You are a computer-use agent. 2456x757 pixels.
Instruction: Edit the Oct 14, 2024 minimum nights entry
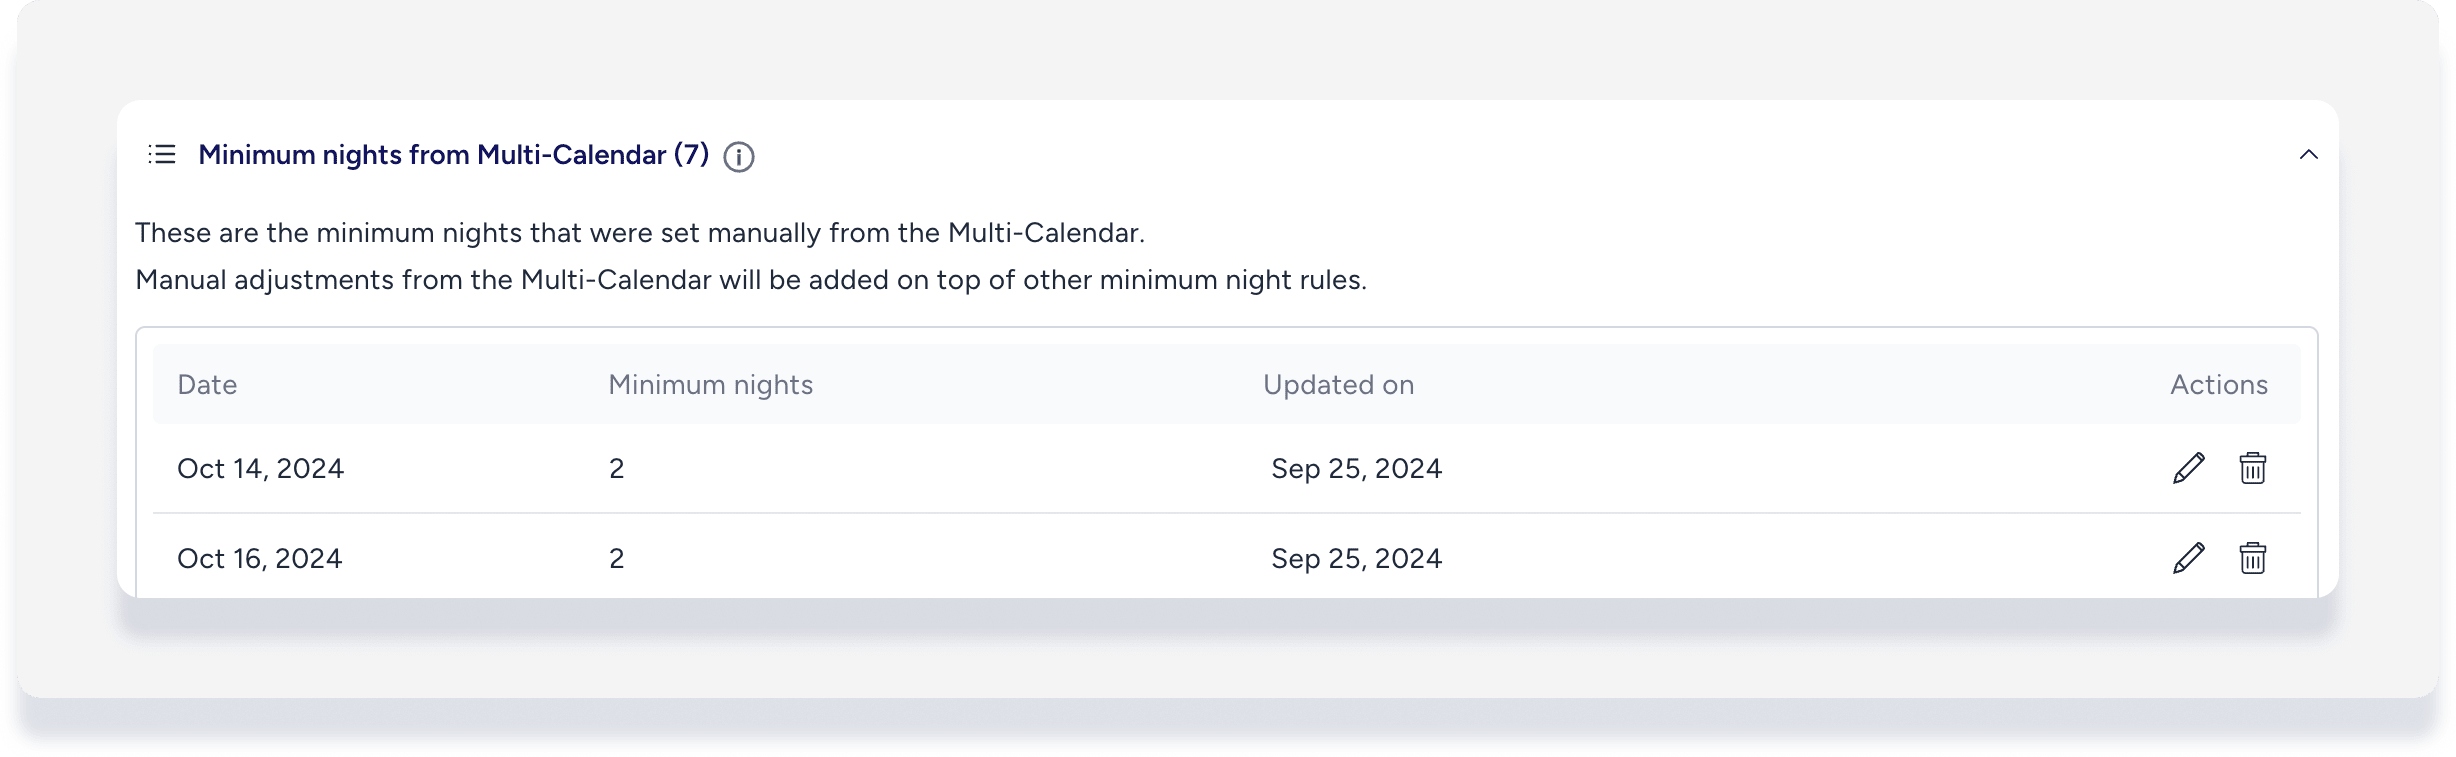click(2188, 468)
